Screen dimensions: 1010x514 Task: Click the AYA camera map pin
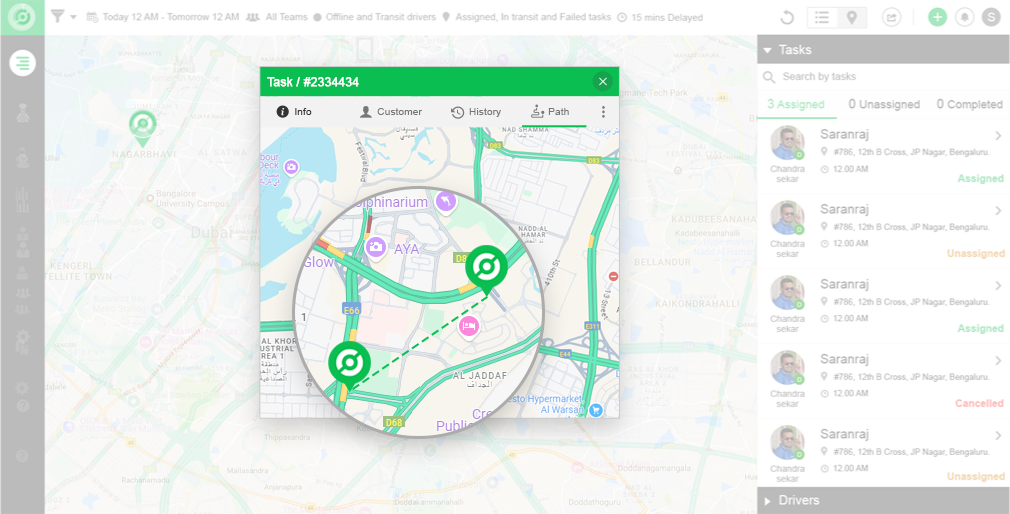pos(376,247)
